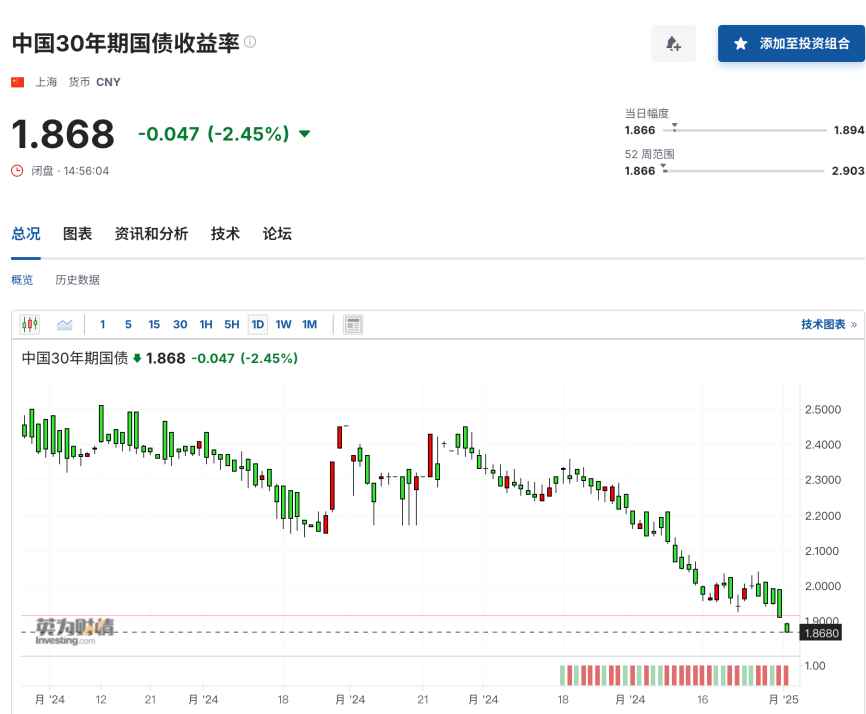Screen dimensions: 866x714
Task: Click the China flag icon
Action: [18, 82]
